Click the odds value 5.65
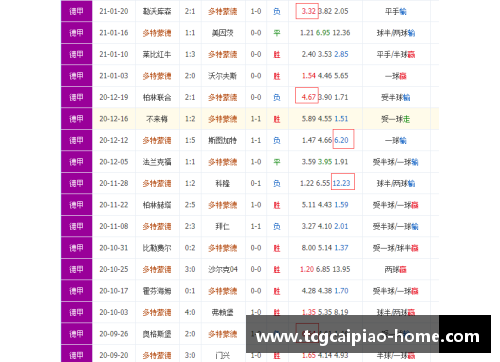Image resolution: width=500 pixels, height=362 pixels. point(341,76)
